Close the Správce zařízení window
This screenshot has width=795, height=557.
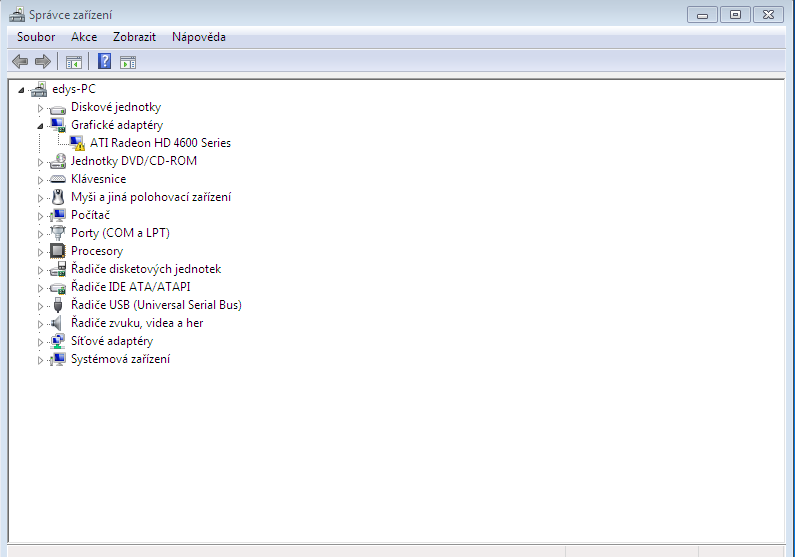click(769, 15)
